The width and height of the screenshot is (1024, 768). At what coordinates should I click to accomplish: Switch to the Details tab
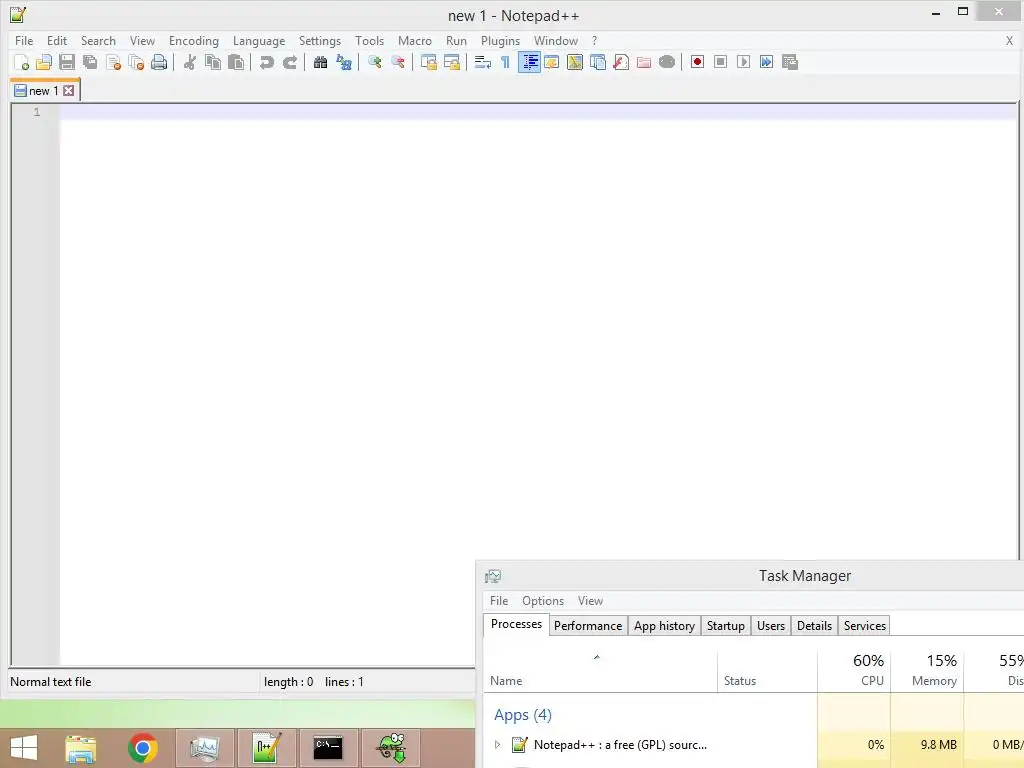(814, 626)
